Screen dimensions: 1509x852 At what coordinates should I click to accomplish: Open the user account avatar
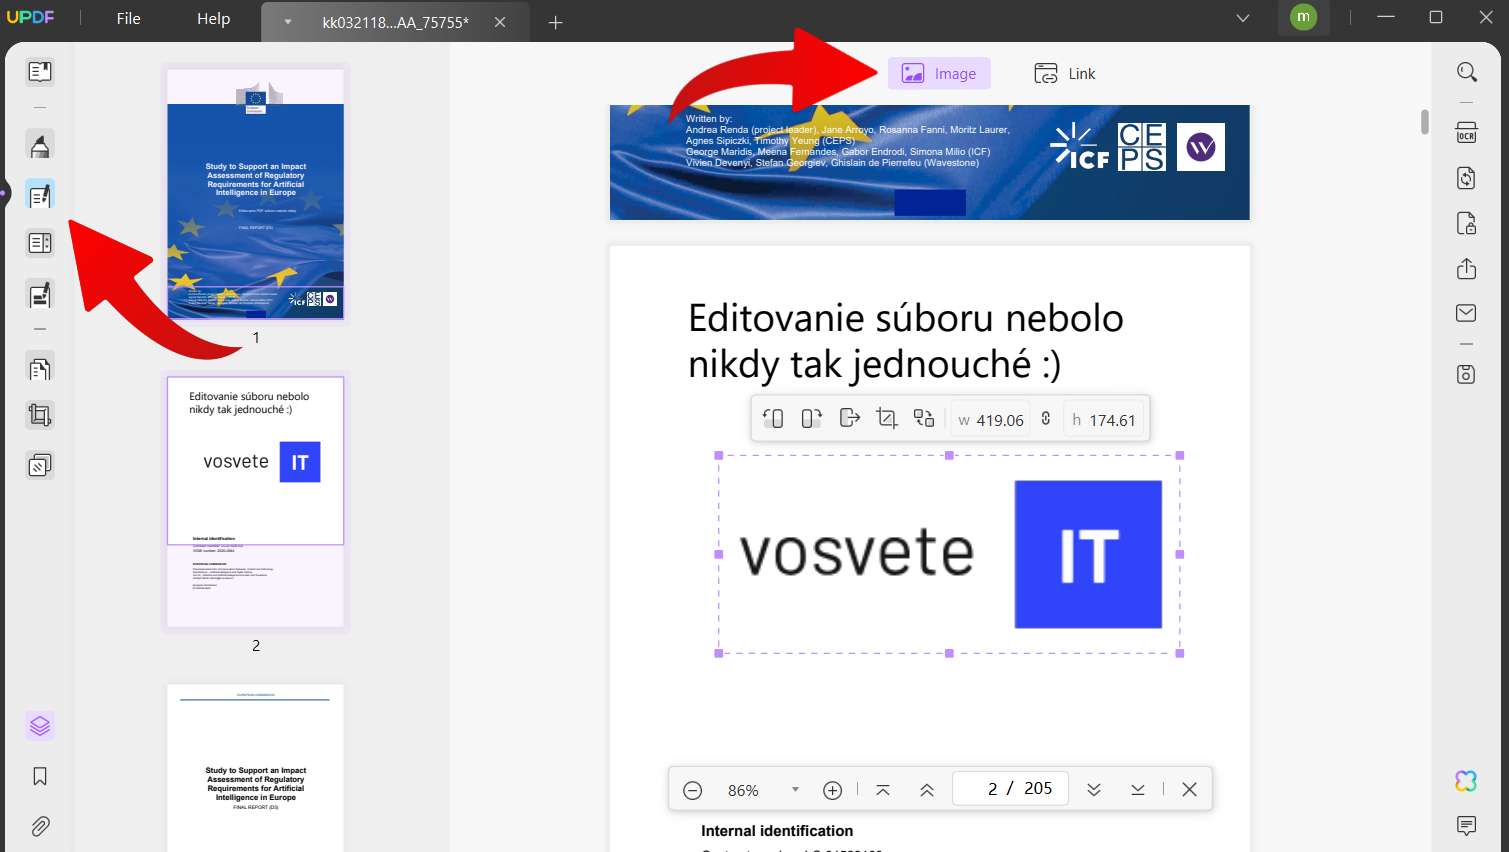pyautogui.click(x=1303, y=17)
